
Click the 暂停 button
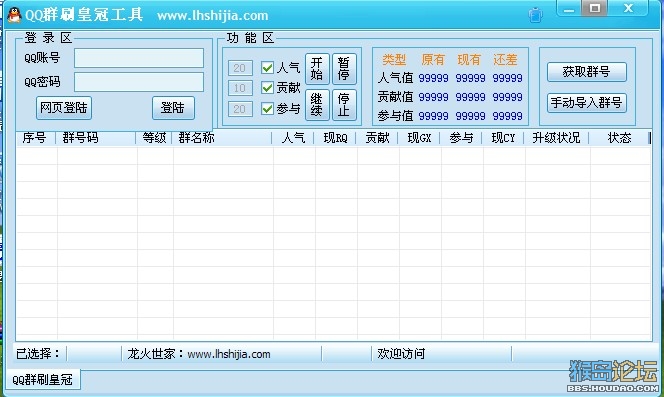344,69
